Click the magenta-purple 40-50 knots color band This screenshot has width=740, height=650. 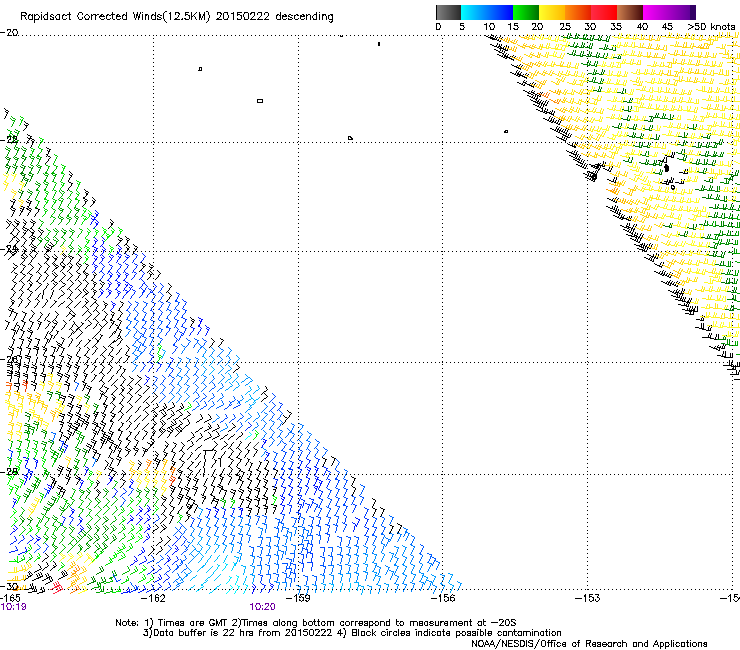point(669,12)
